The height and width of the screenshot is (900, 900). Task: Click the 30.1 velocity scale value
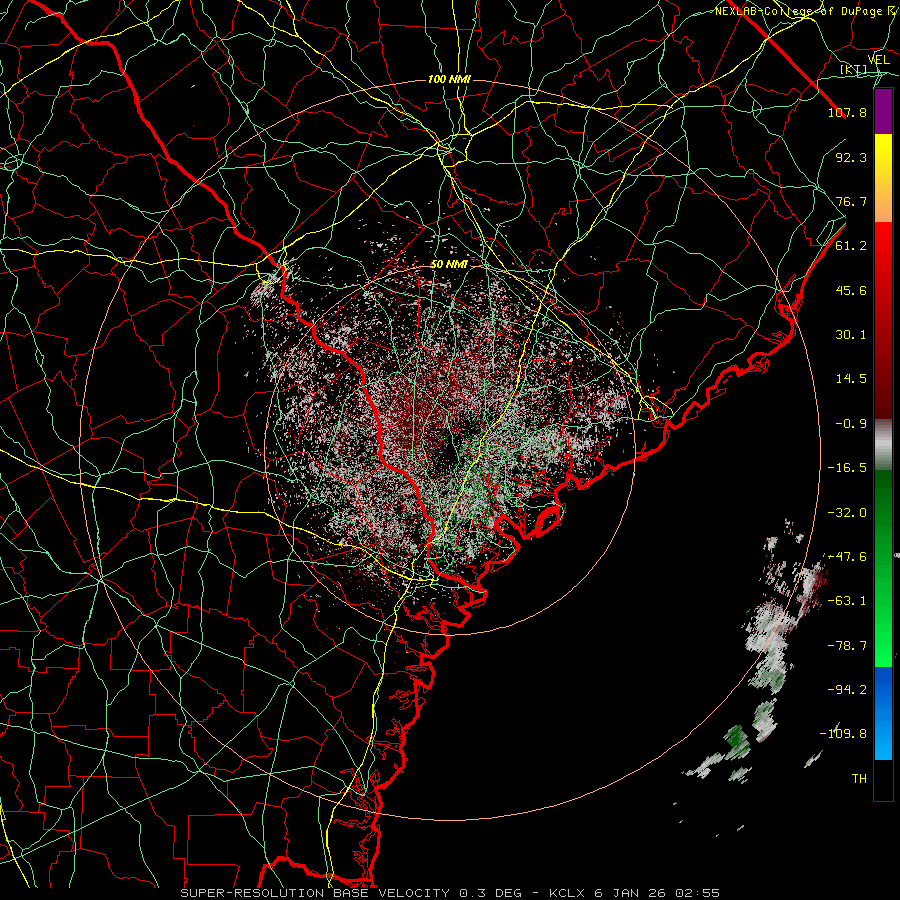point(851,335)
